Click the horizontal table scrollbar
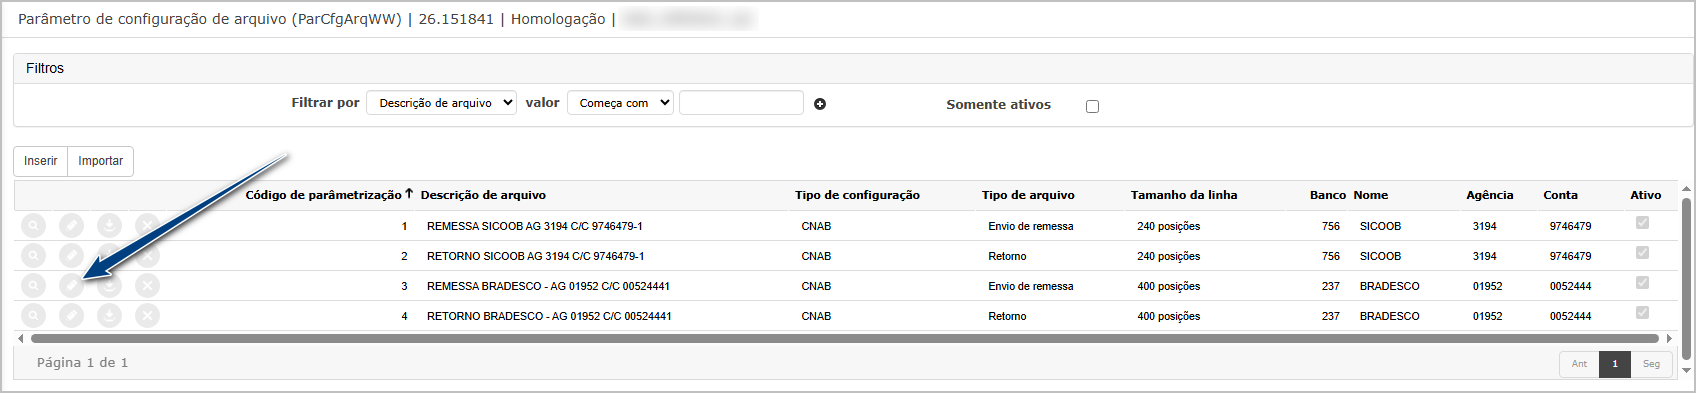This screenshot has height=393, width=1696. (x=844, y=338)
